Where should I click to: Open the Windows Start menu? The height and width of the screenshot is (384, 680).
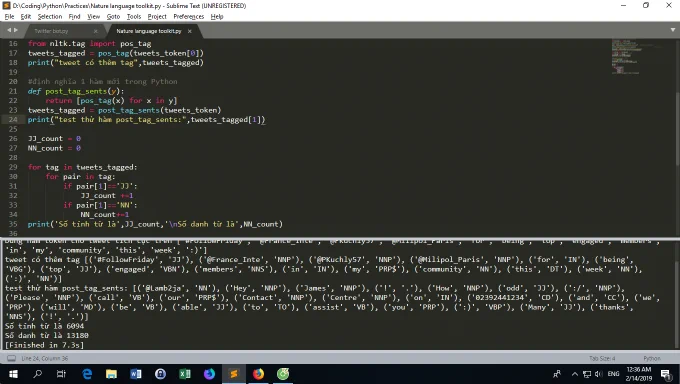coord(13,374)
